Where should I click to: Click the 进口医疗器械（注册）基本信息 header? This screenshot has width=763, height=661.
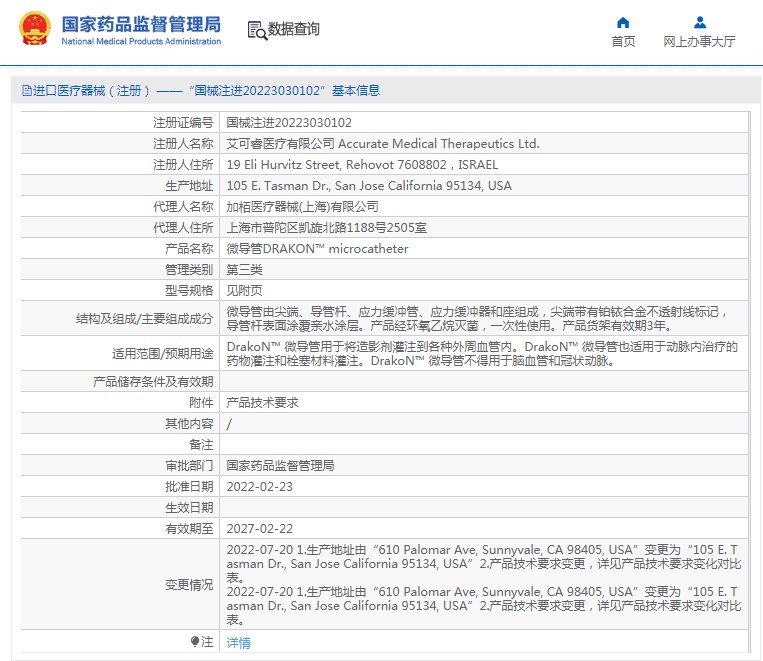201,91
